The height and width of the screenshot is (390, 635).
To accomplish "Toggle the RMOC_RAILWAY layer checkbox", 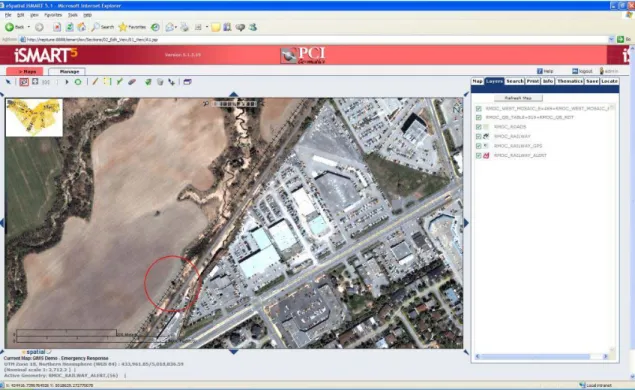I will [479, 136].
